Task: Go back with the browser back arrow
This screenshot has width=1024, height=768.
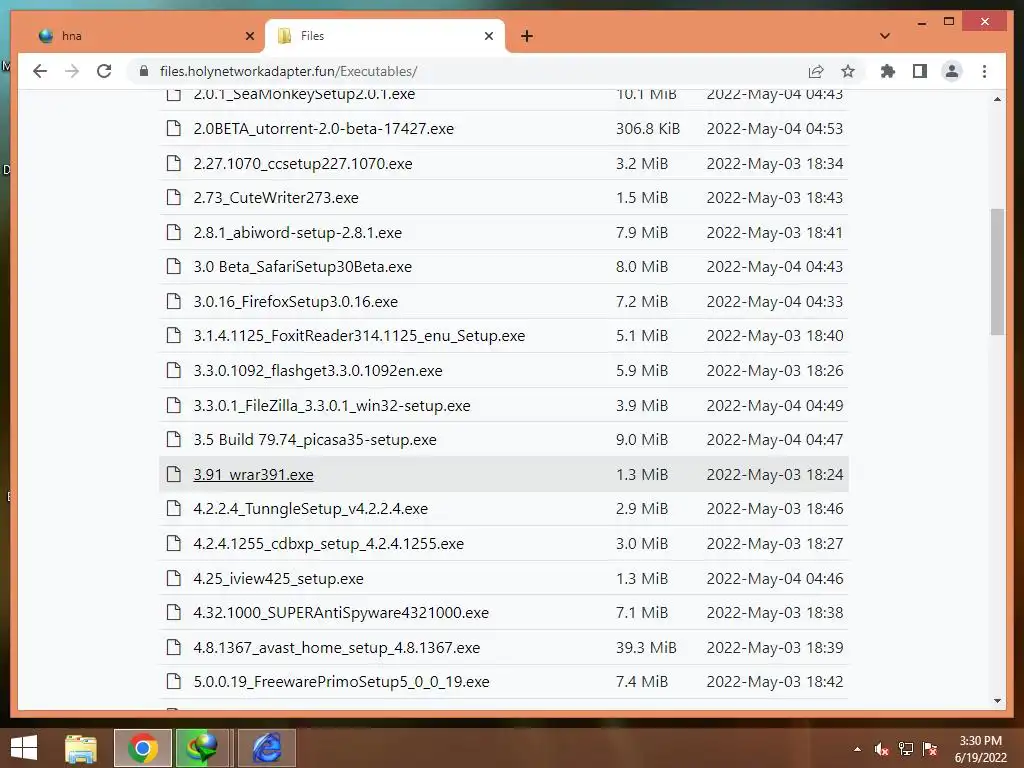Action: 40,71
